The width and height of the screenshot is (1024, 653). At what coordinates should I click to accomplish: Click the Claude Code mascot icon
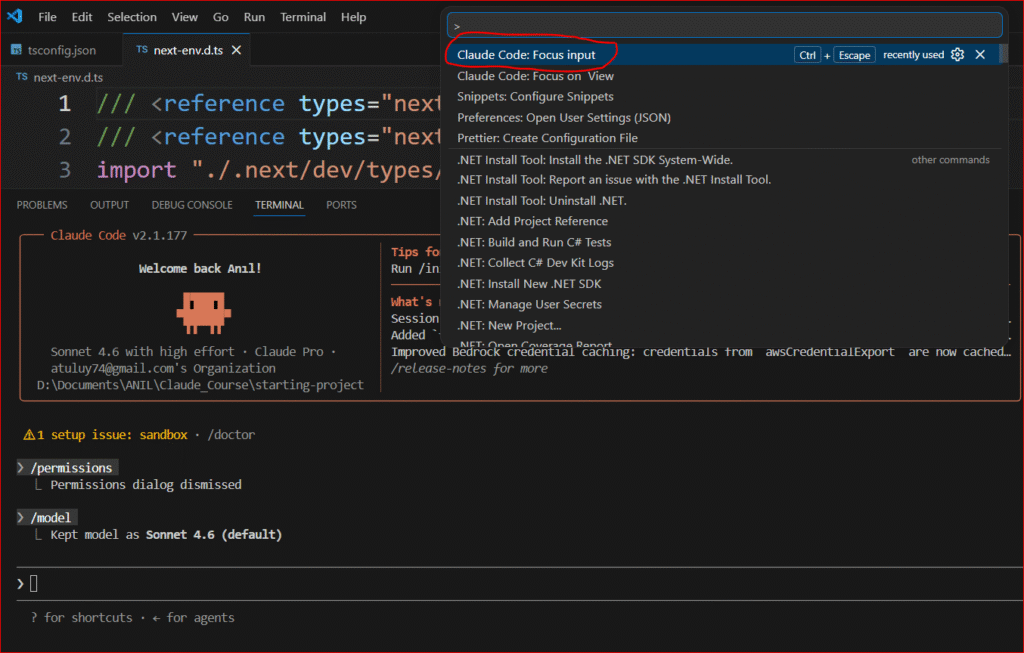pos(204,311)
